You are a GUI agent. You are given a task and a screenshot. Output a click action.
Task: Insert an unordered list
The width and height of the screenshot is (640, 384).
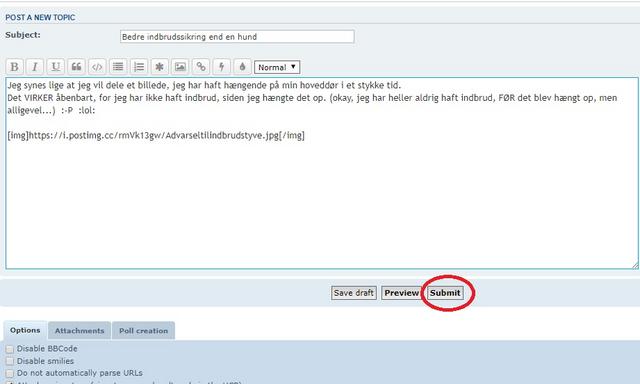118,67
